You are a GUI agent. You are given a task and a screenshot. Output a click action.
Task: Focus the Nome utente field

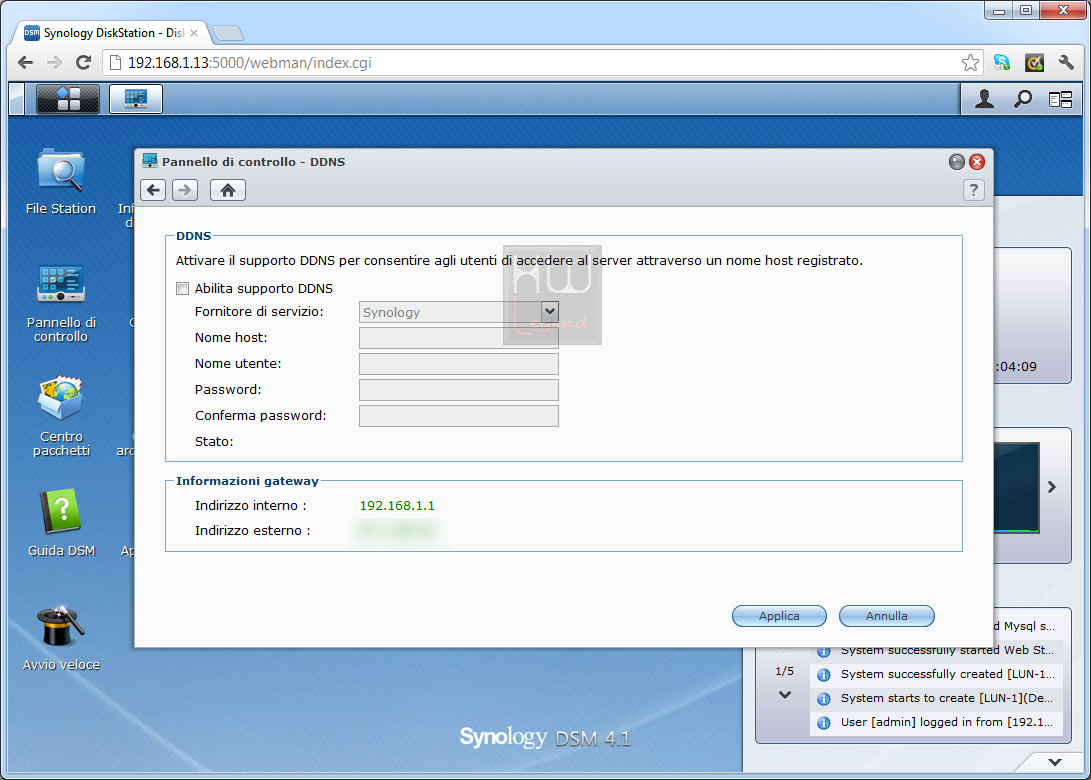[459, 363]
